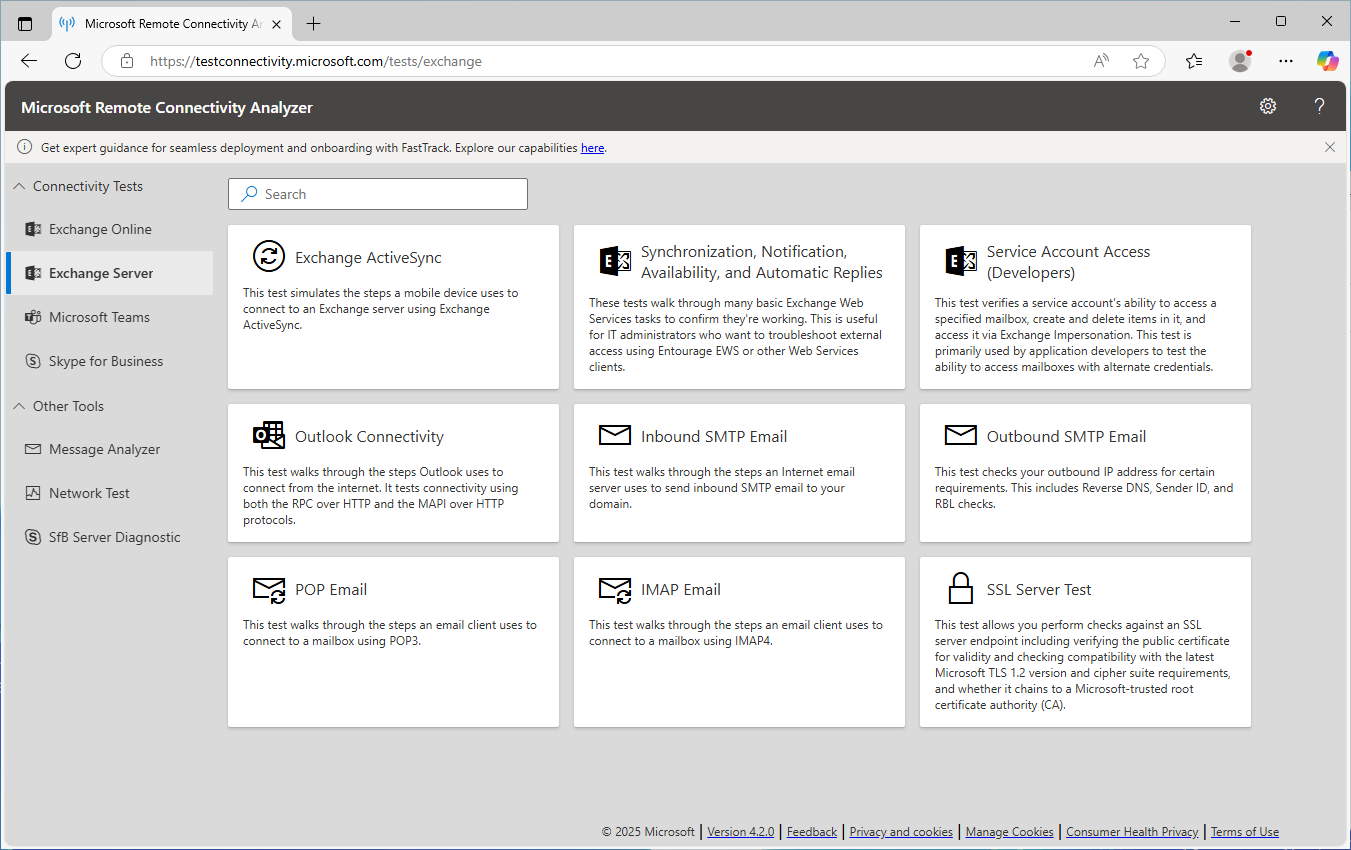Viewport: 1351px width, 850px height.
Task: Open the help question mark icon
Action: [1320, 106]
